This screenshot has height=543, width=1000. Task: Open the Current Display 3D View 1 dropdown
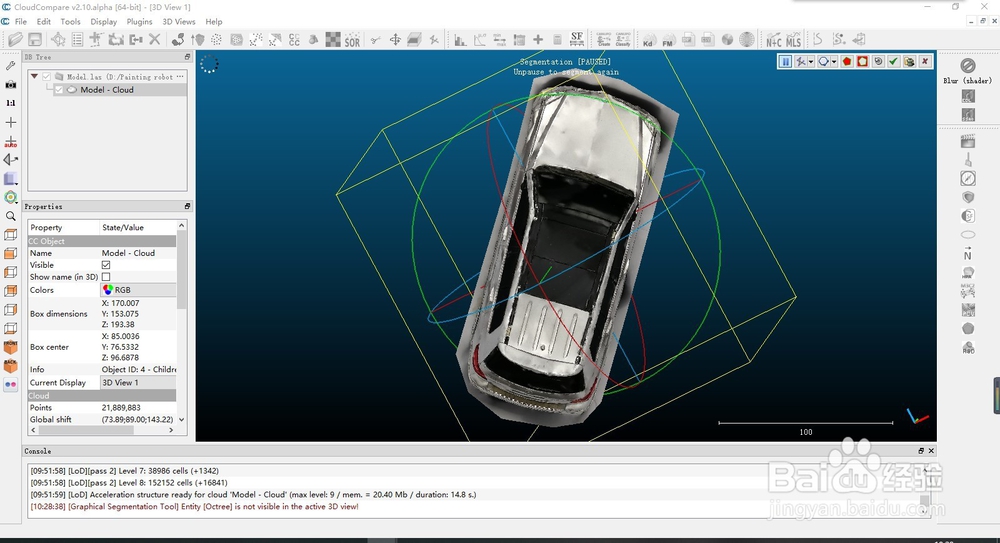tap(138, 383)
